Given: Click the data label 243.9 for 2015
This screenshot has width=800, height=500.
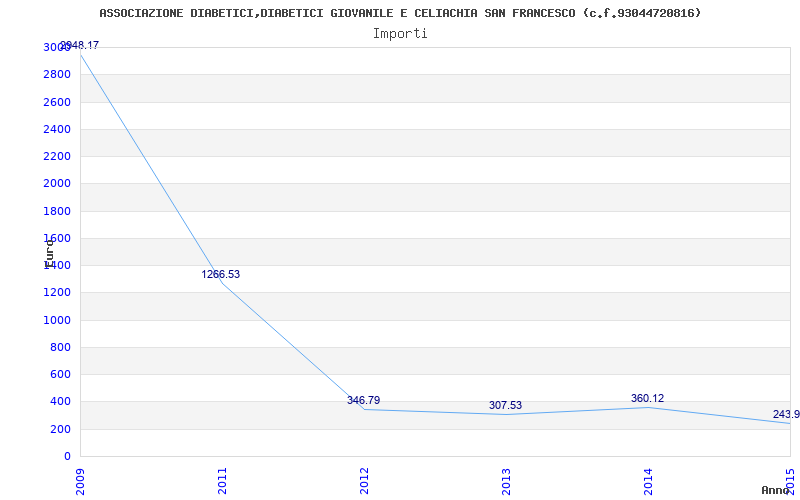Looking at the screenshot, I should (x=786, y=414).
